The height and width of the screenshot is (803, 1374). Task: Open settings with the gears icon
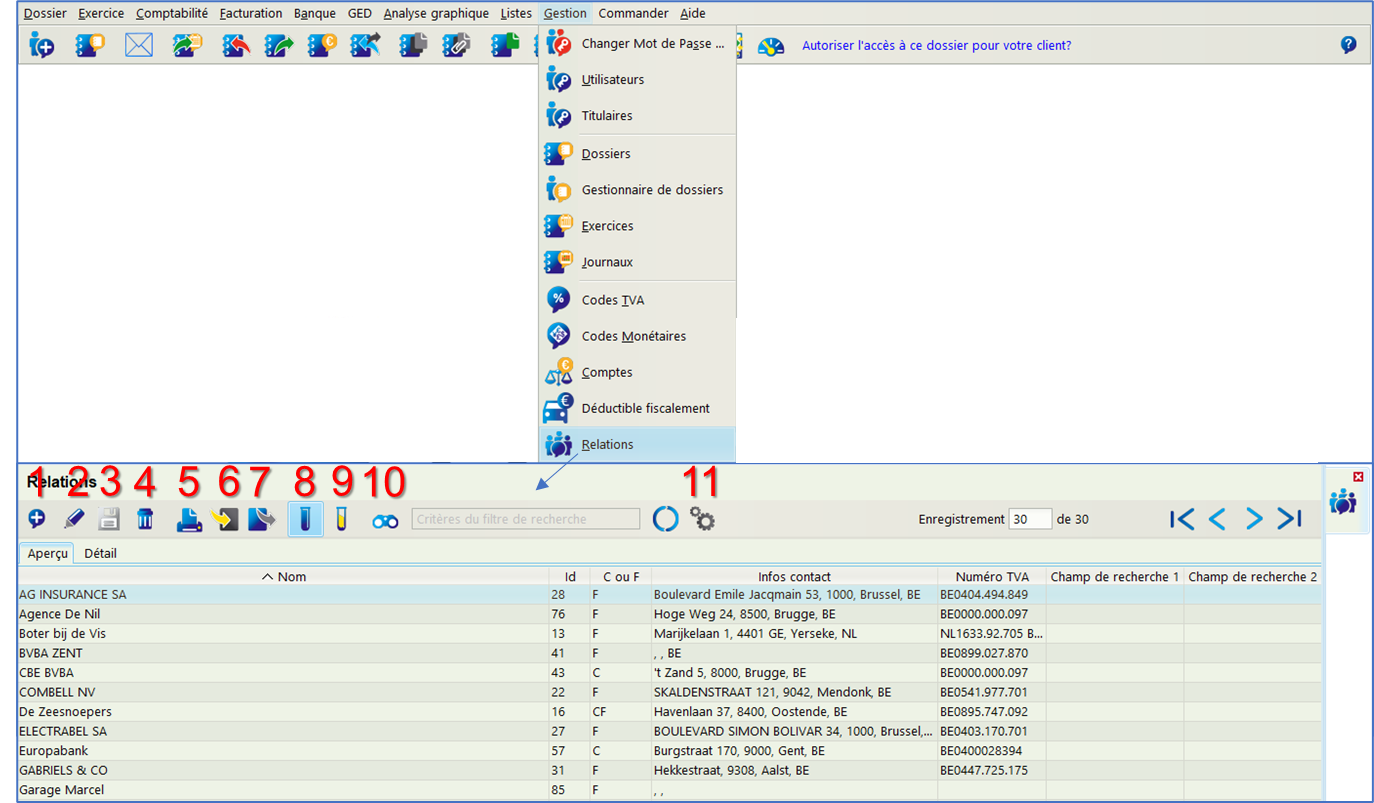pyautogui.click(x=702, y=519)
